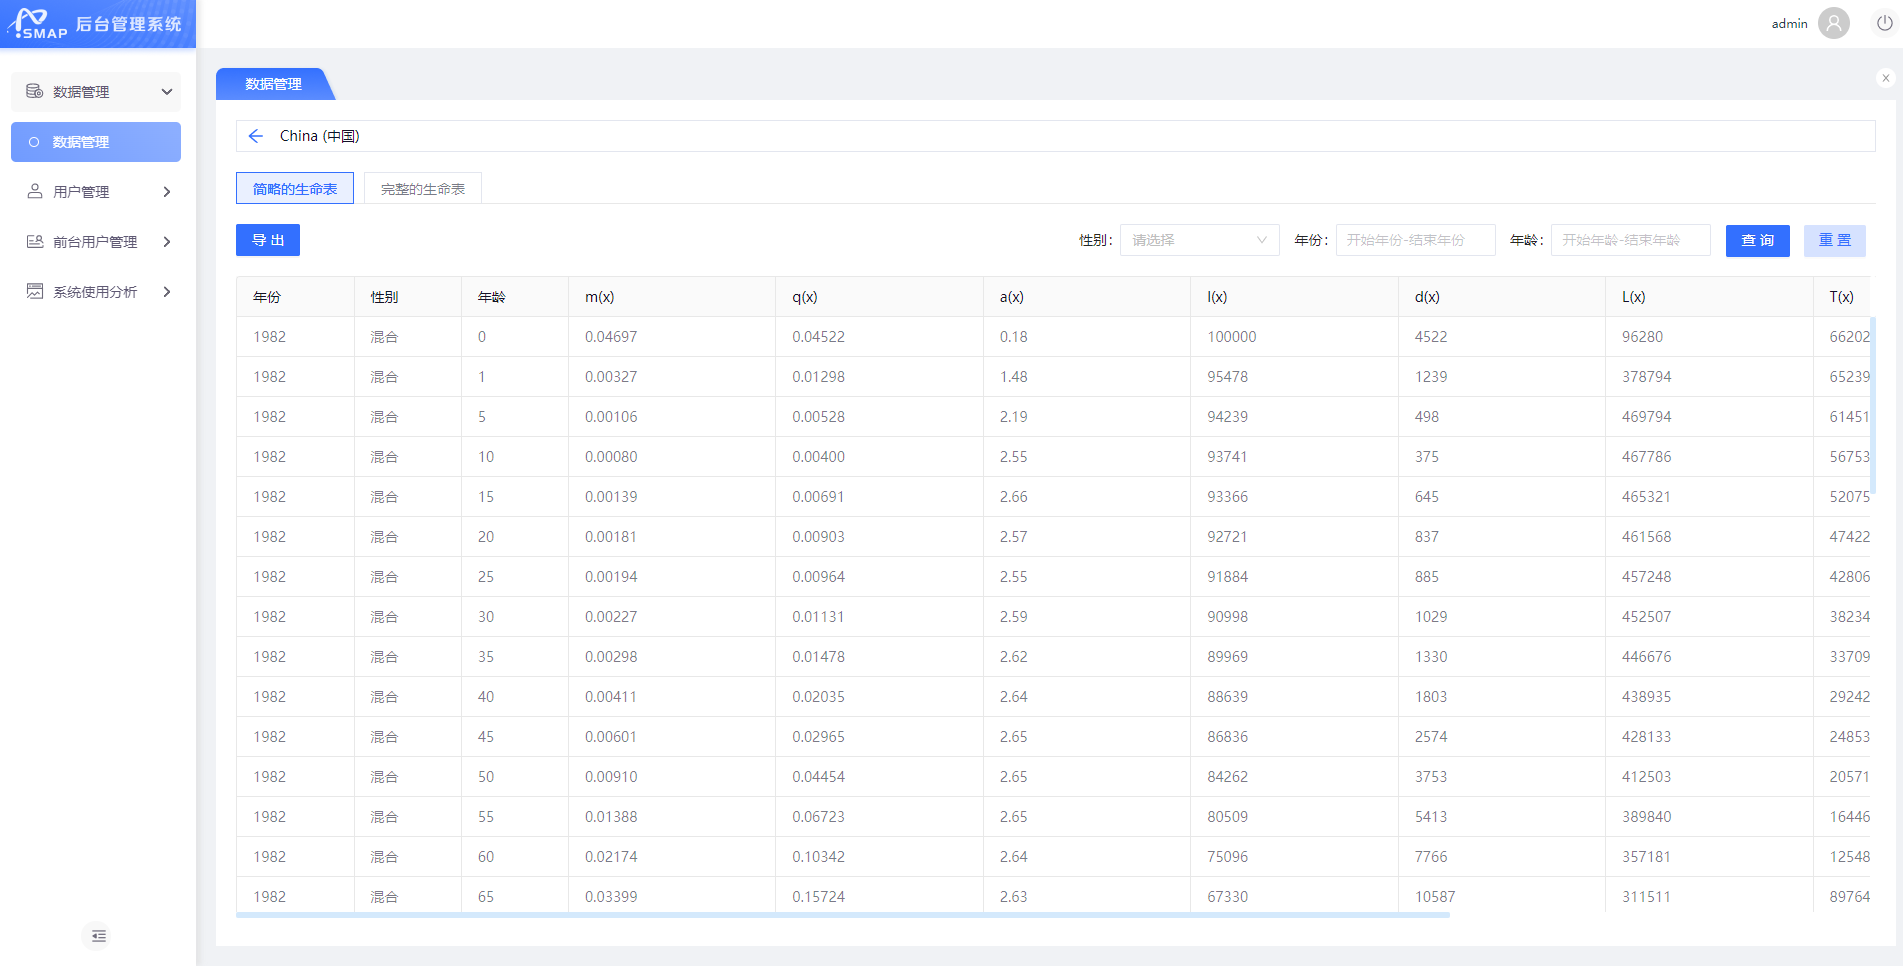Image resolution: width=1903 pixels, height=966 pixels.
Task: Click cell value 0.02965
Action: [819, 737]
